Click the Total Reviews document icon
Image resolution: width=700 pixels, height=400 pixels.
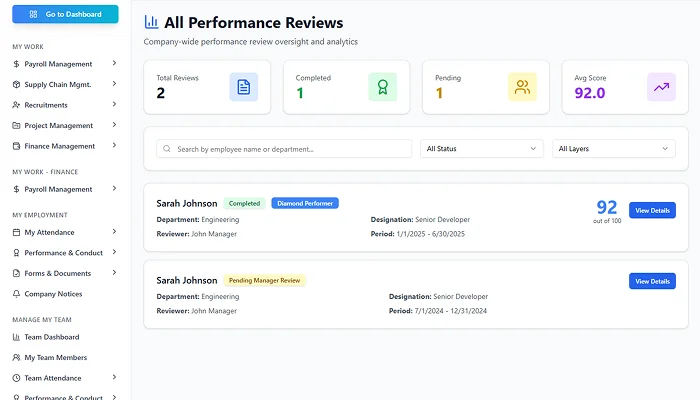243,87
